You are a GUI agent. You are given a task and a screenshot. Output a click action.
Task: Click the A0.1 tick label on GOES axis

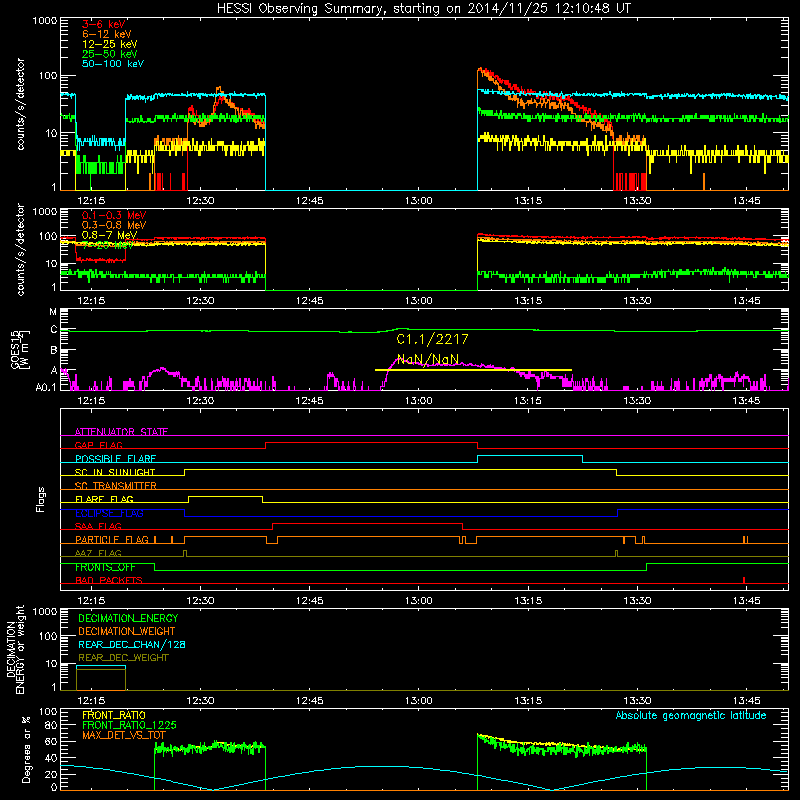click(x=46, y=388)
